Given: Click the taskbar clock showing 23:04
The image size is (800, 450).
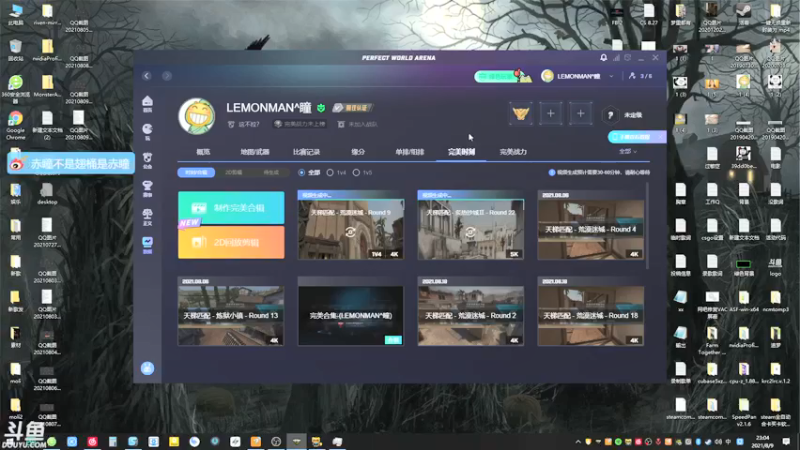Looking at the screenshot, I should (763, 441).
